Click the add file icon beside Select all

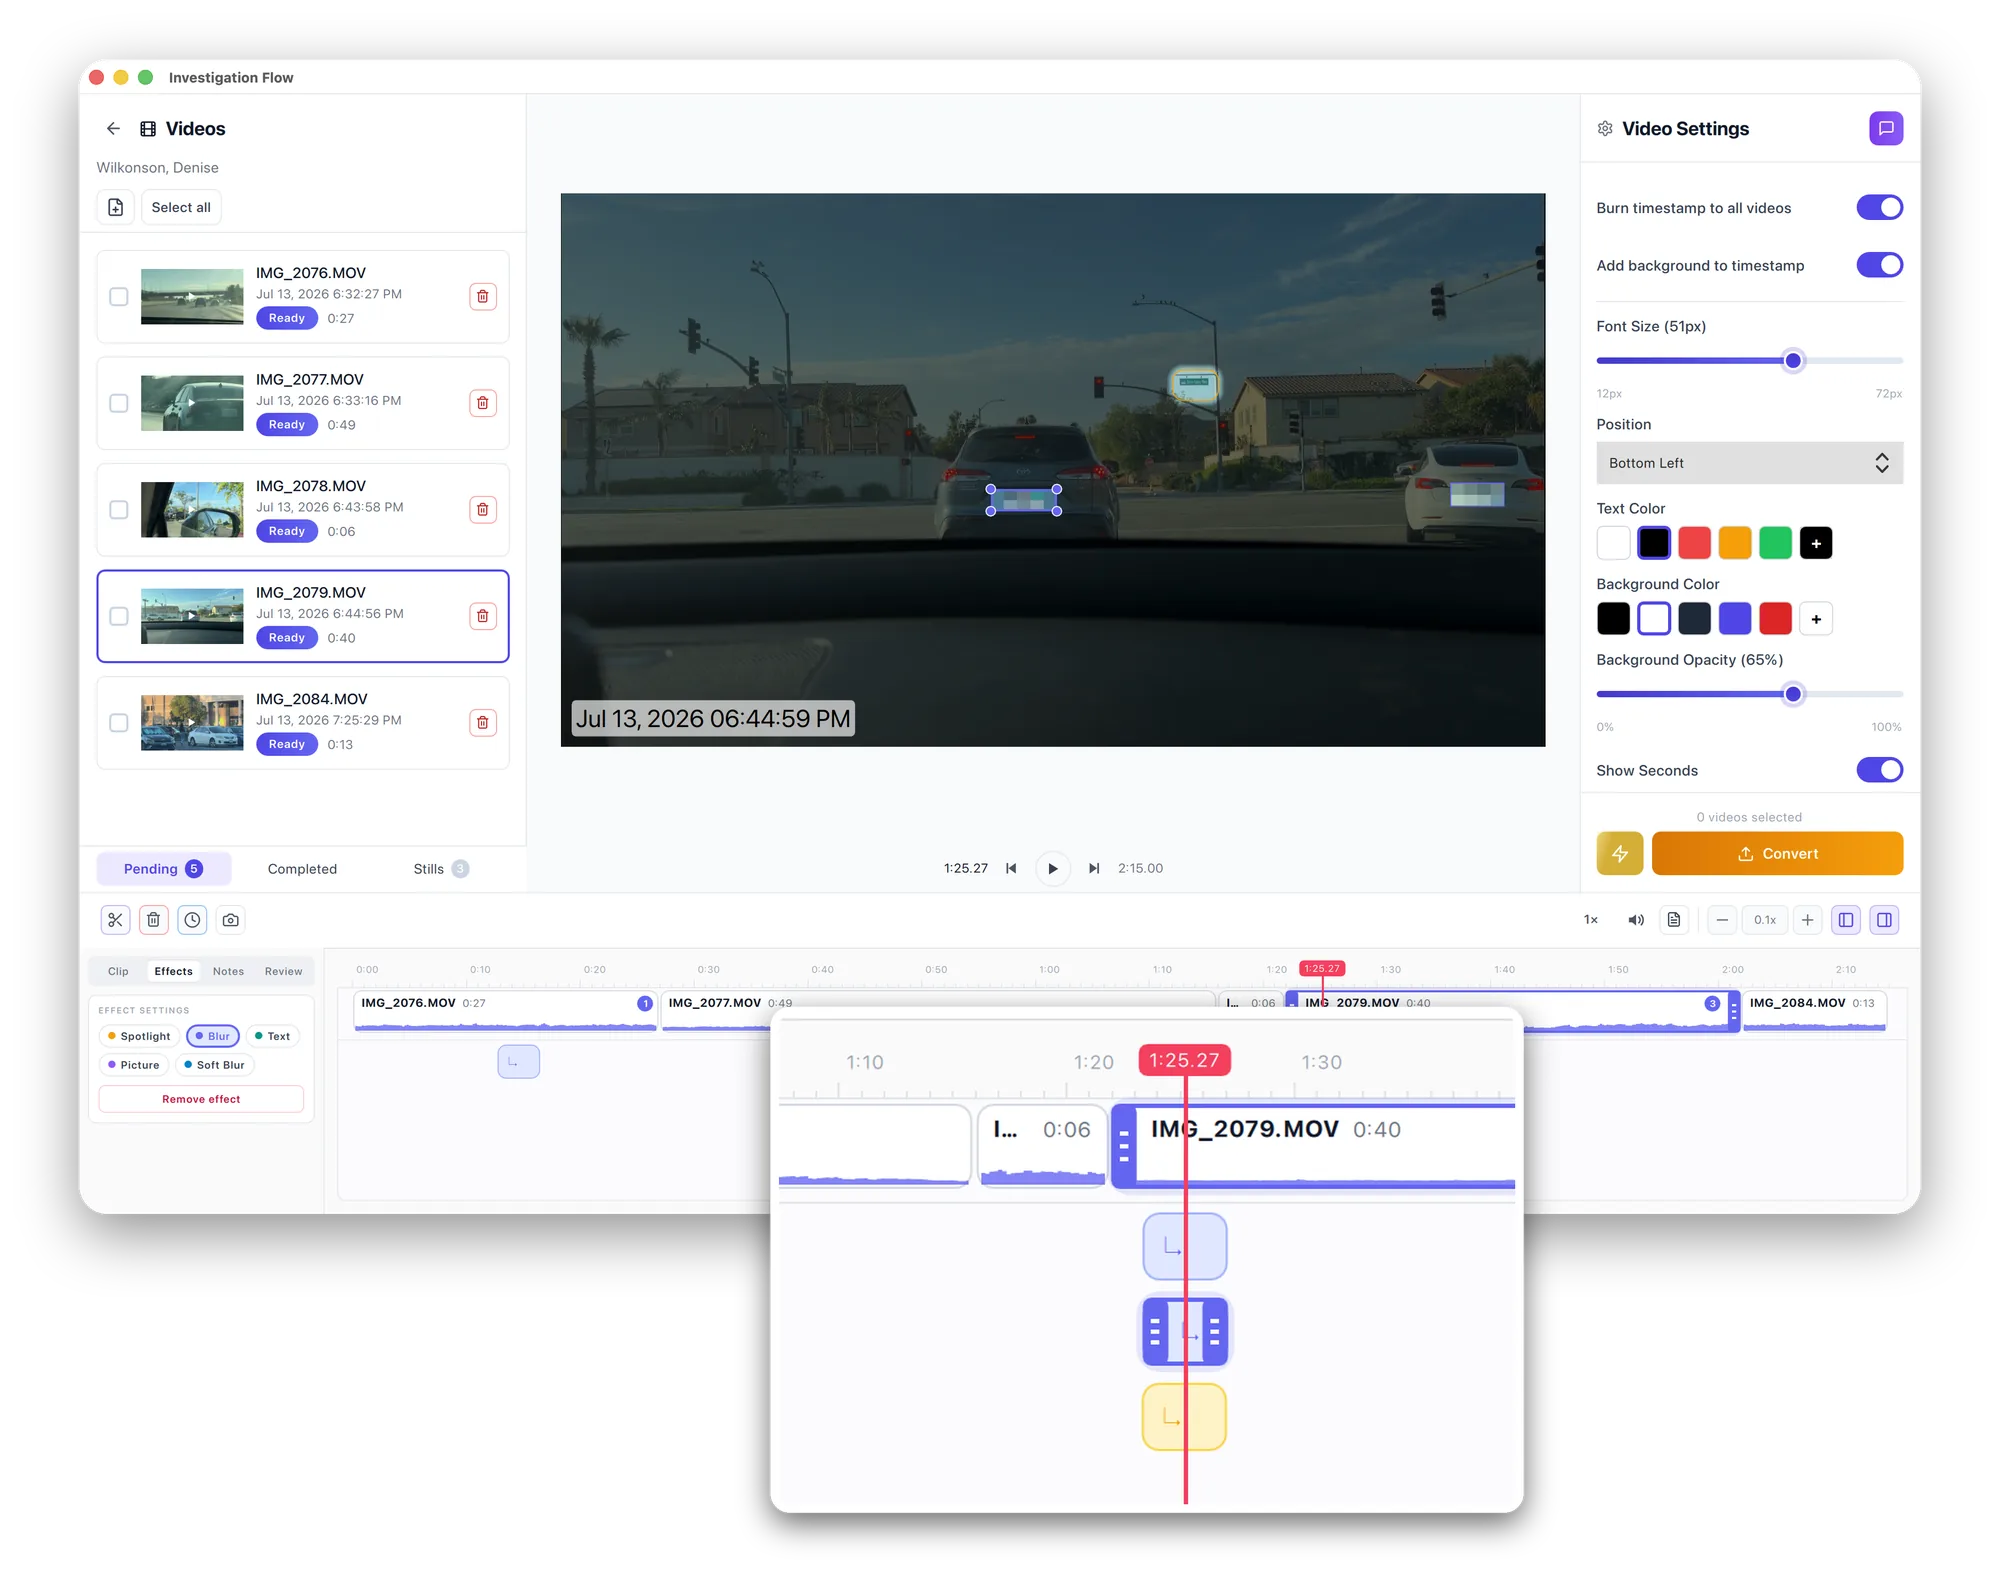point(116,207)
